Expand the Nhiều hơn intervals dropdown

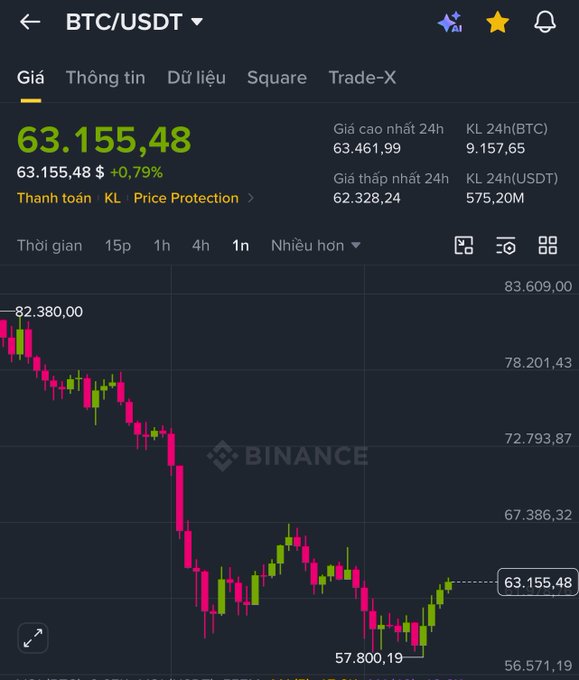click(x=316, y=246)
